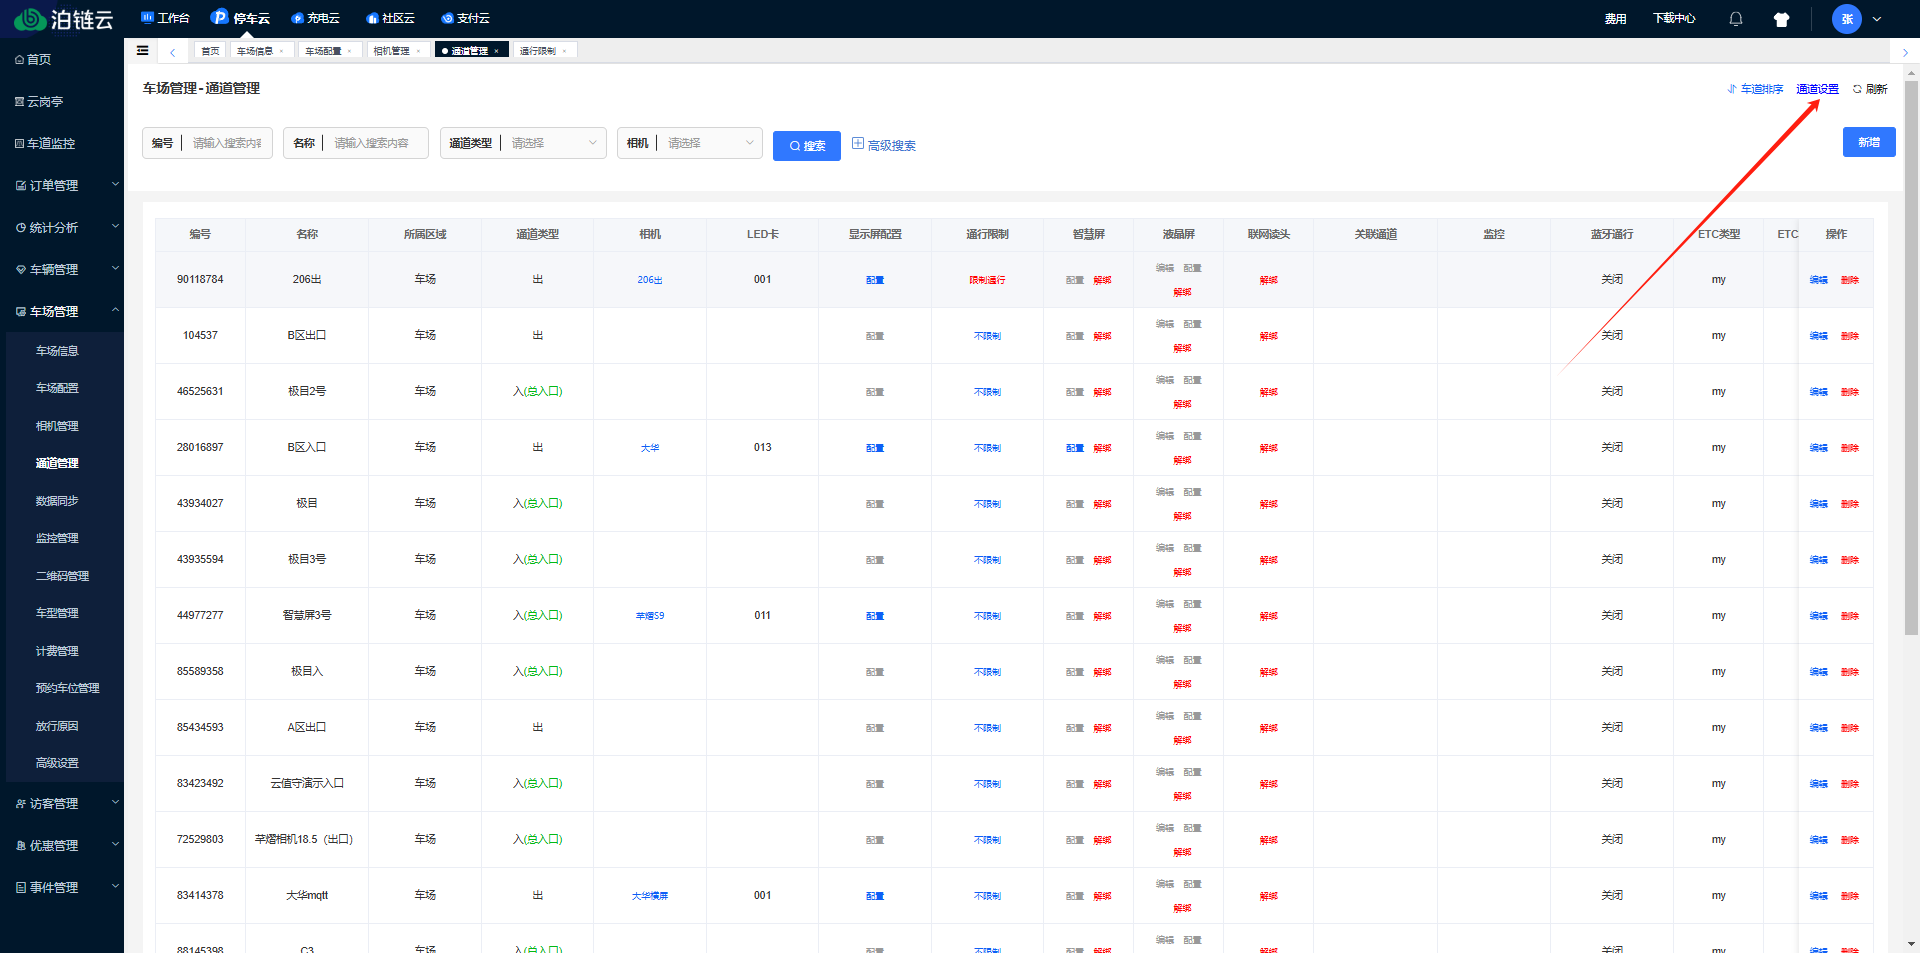The height and width of the screenshot is (953, 1920).
Task: Expand 访客管理 sidebar menu
Action: [x=62, y=803]
